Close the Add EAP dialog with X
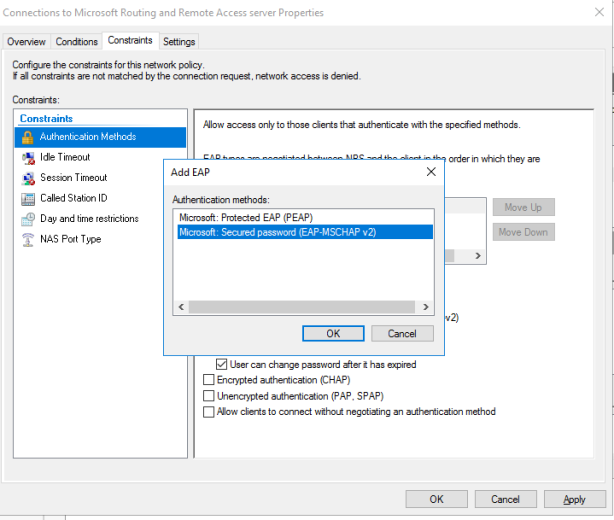Screen dimensions: 614x520 point(431,172)
